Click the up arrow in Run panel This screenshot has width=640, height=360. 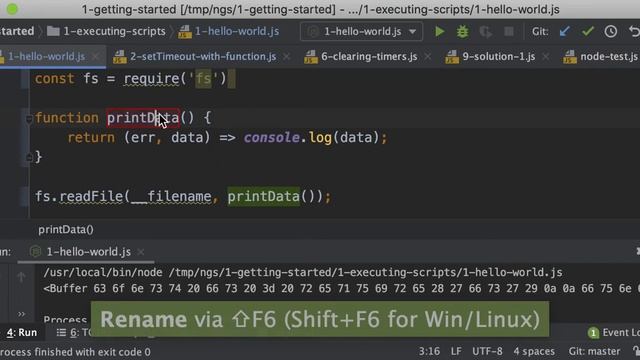click(x=21, y=278)
